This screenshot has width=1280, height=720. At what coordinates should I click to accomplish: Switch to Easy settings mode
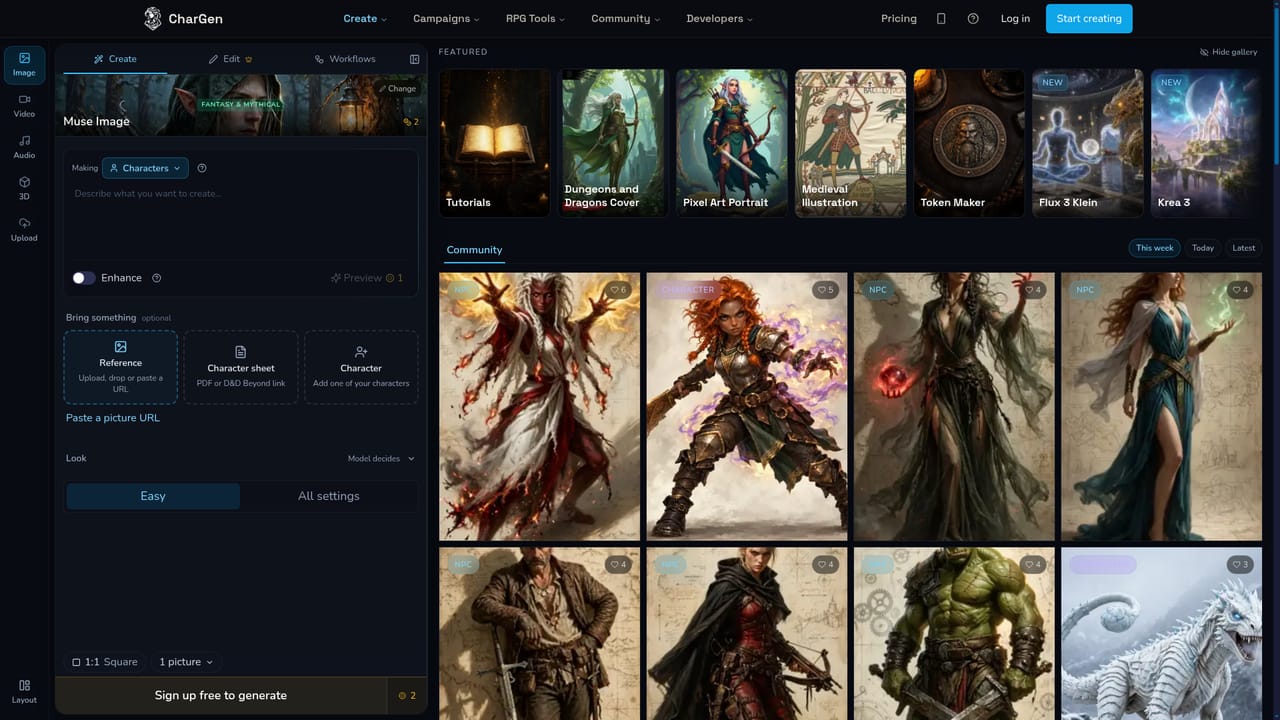[x=153, y=496]
